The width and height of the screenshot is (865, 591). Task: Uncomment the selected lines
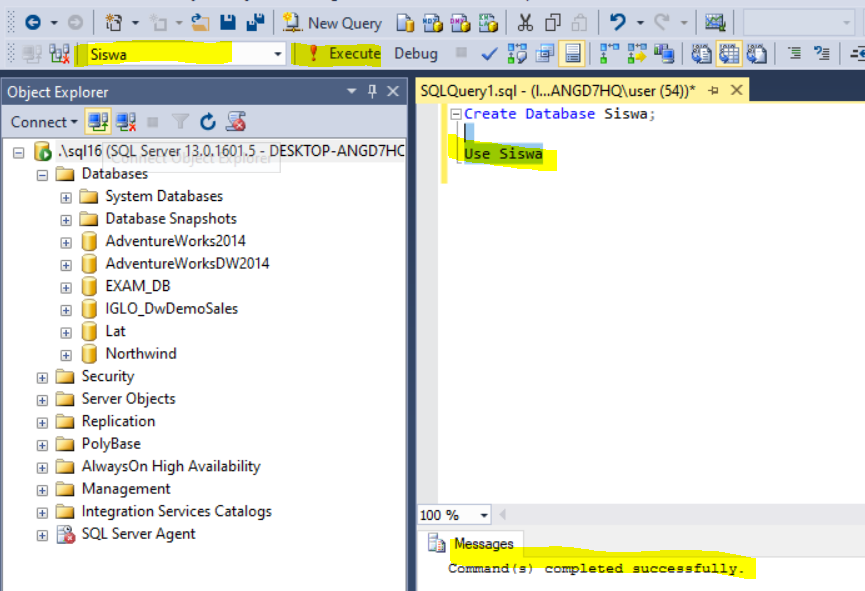[822, 54]
